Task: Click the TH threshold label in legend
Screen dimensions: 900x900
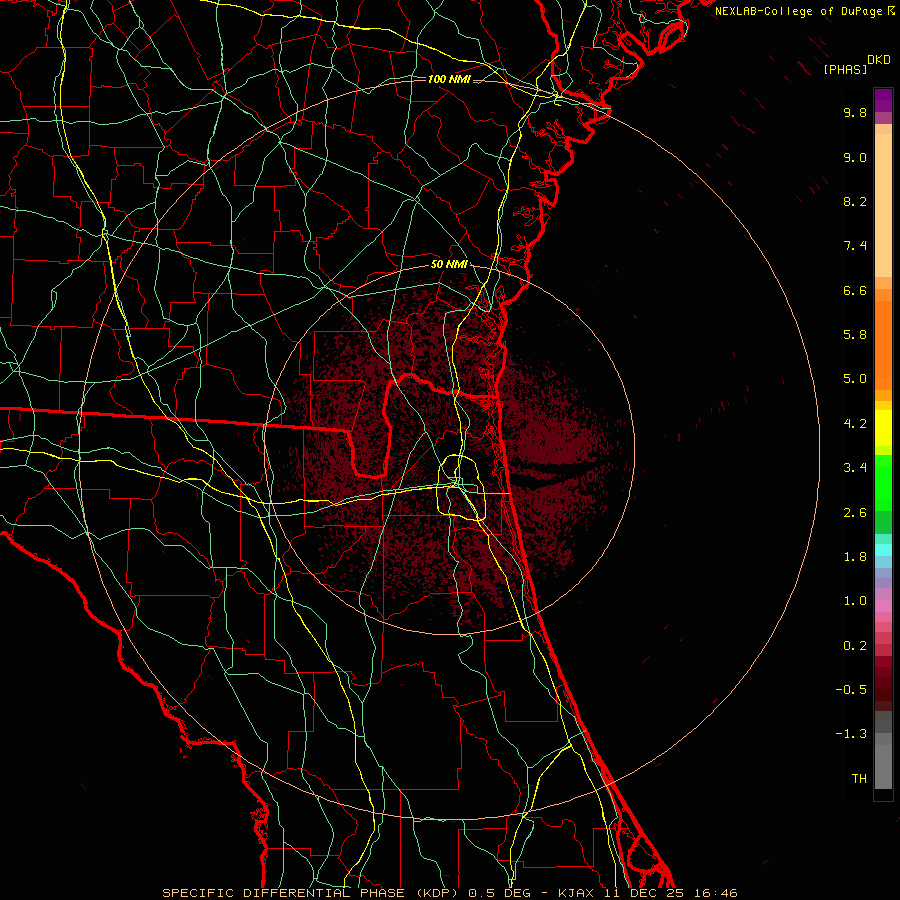Action: (858, 778)
